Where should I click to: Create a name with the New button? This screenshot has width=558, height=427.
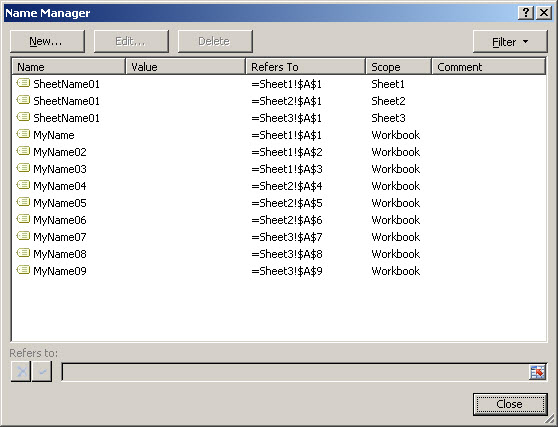pos(47,41)
